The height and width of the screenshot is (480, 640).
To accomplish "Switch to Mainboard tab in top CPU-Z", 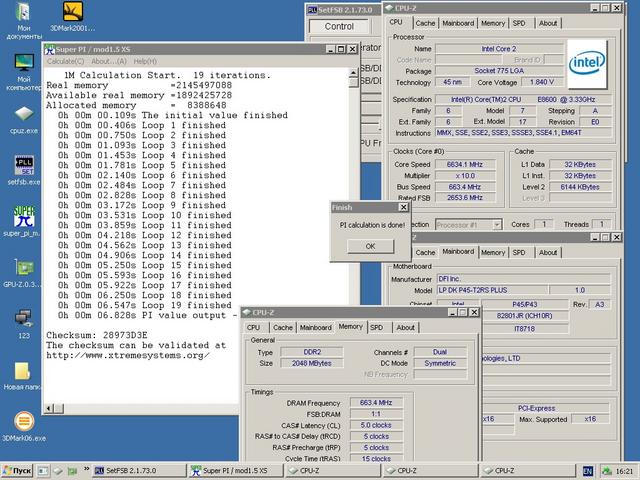I will point(458,23).
